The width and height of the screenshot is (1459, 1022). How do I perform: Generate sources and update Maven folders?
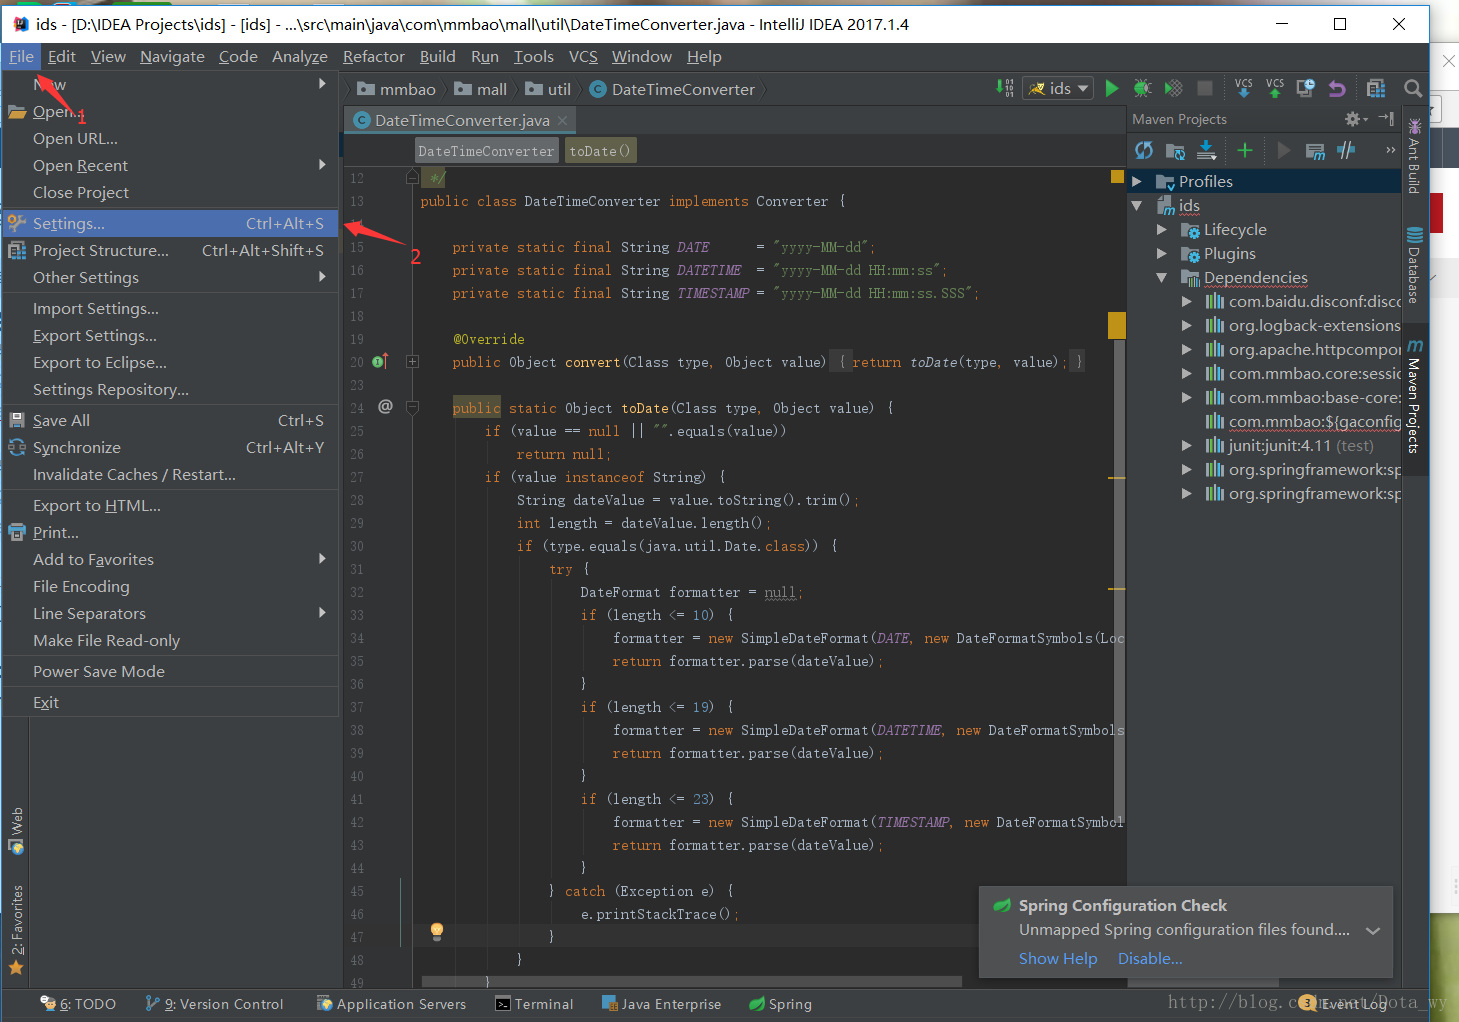point(1175,150)
